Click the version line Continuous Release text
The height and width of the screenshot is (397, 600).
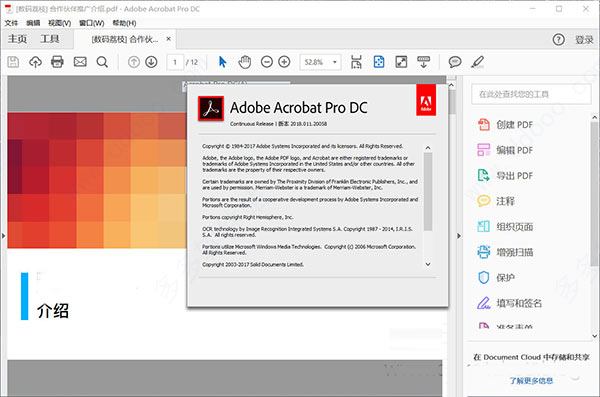[278, 124]
